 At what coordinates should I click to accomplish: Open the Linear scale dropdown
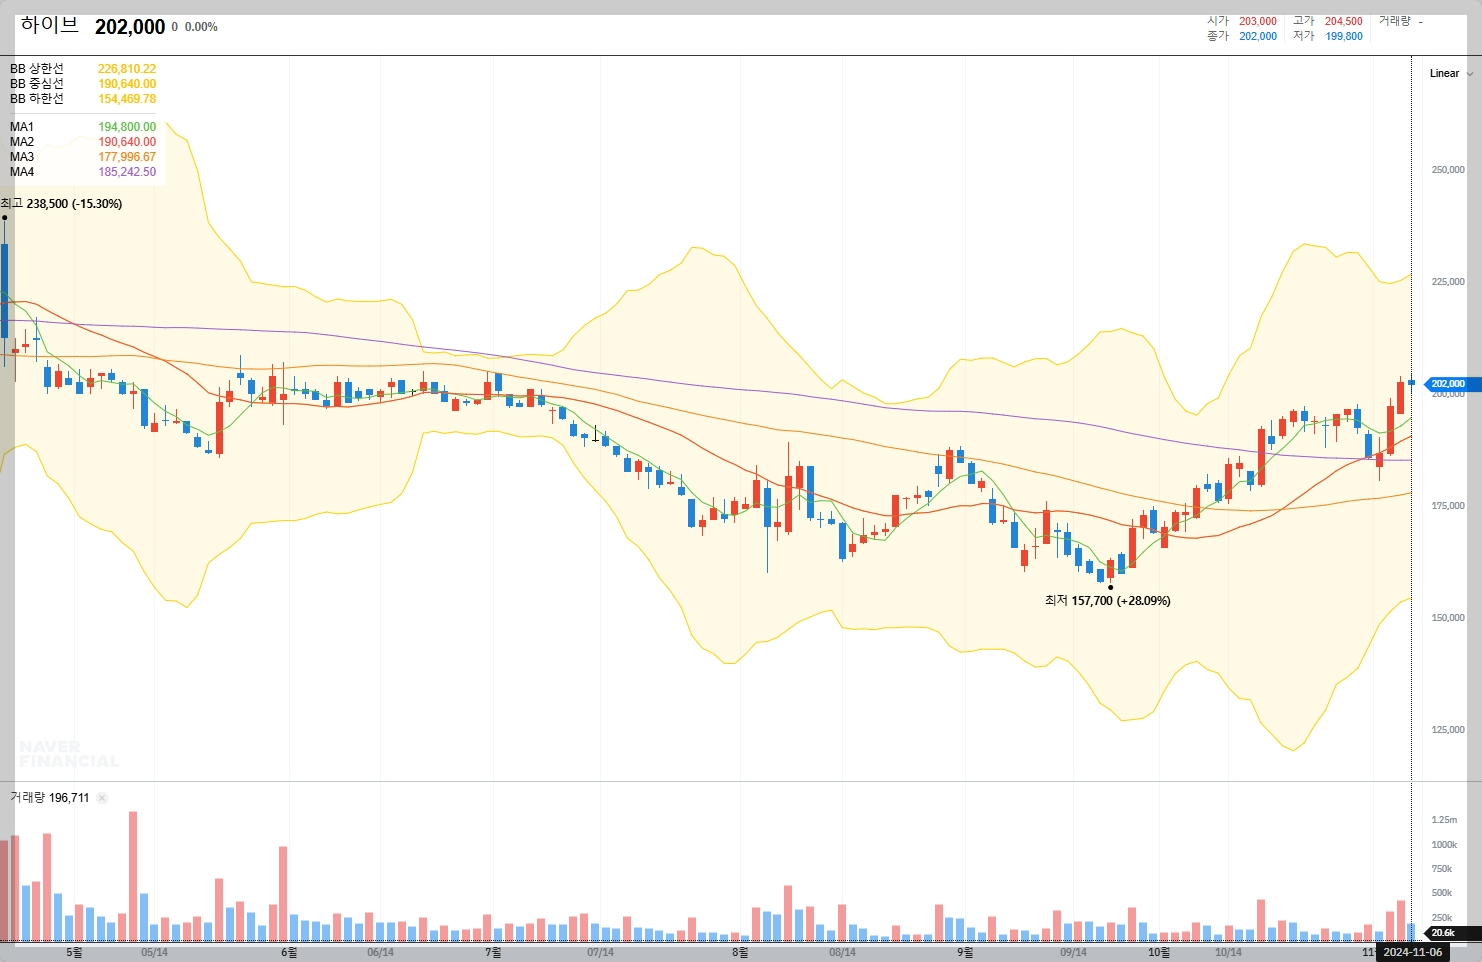pyautogui.click(x=1451, y=73)
